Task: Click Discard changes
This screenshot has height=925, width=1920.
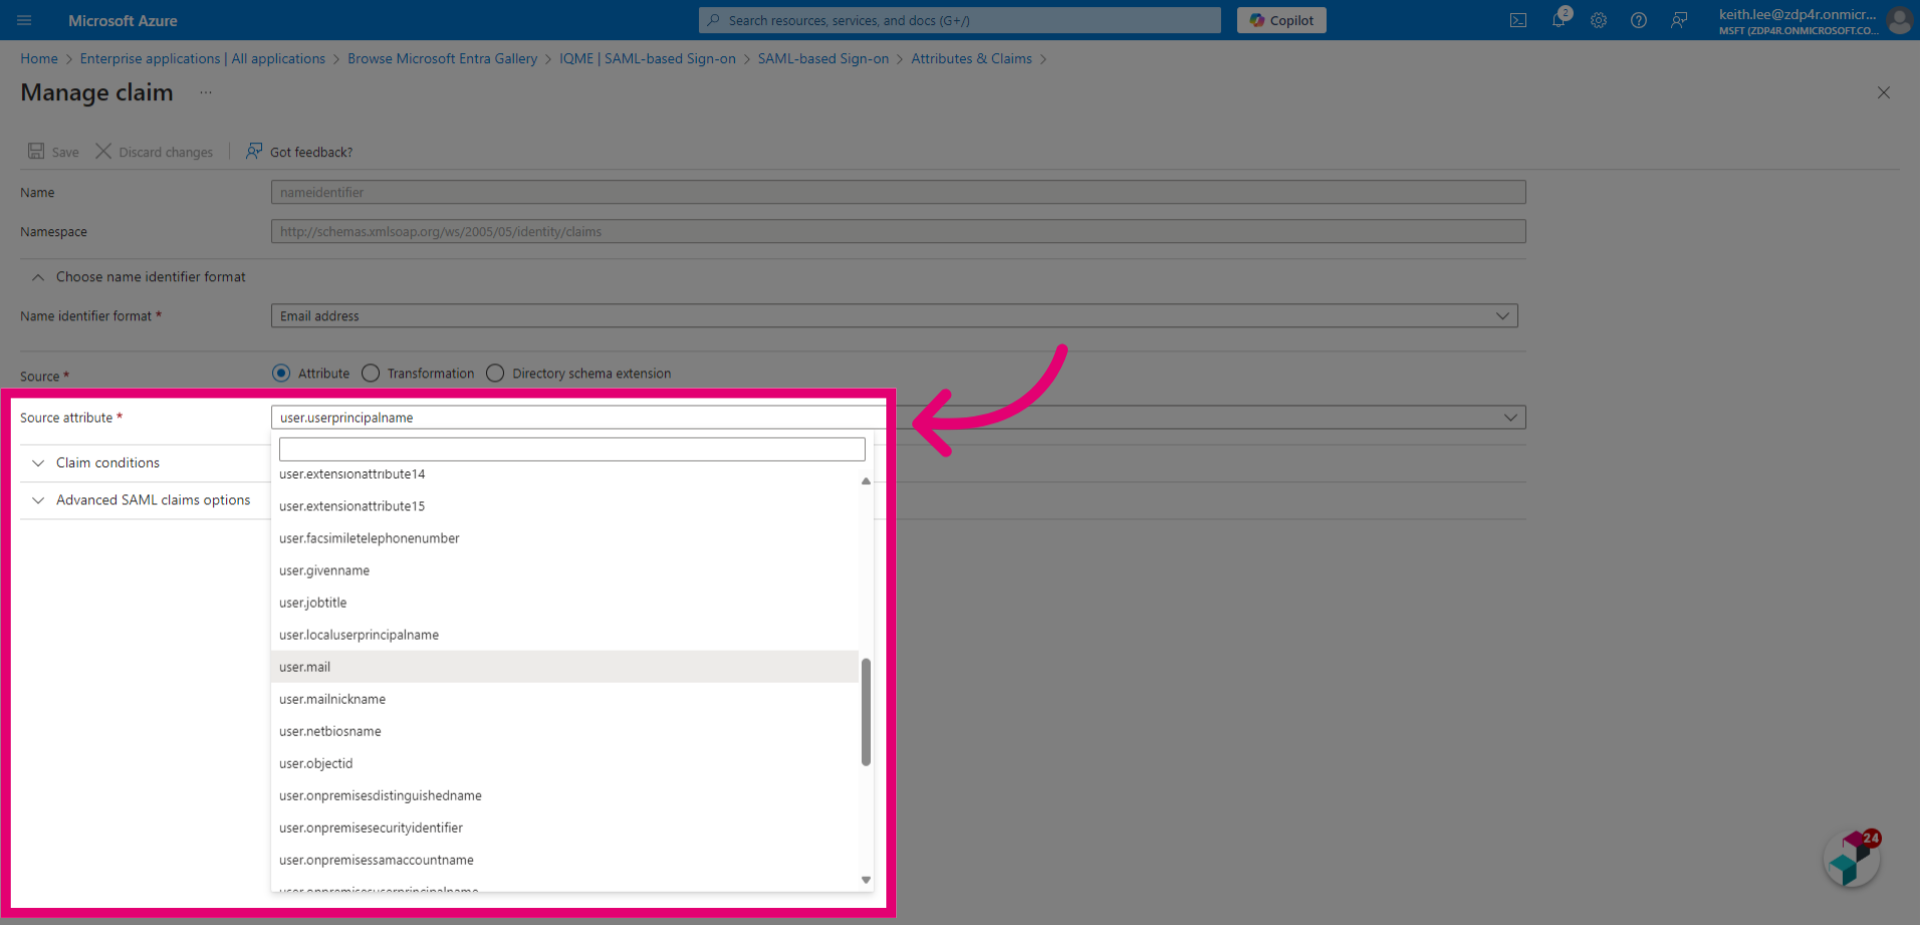Action: [x=154, y=152]
